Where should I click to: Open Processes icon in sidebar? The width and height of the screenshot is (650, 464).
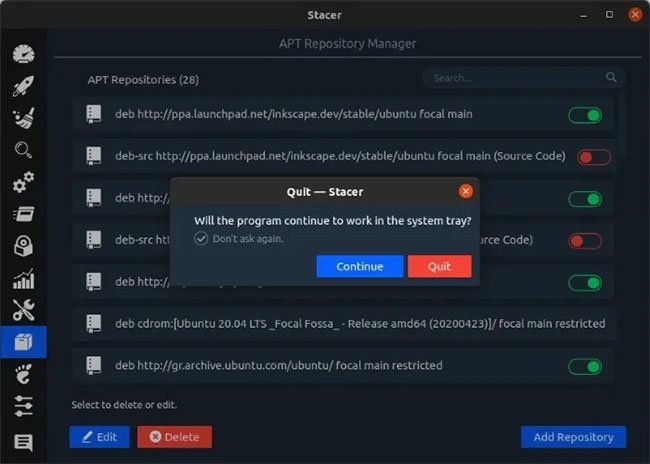pyautogui.click(x=24, y=214)
